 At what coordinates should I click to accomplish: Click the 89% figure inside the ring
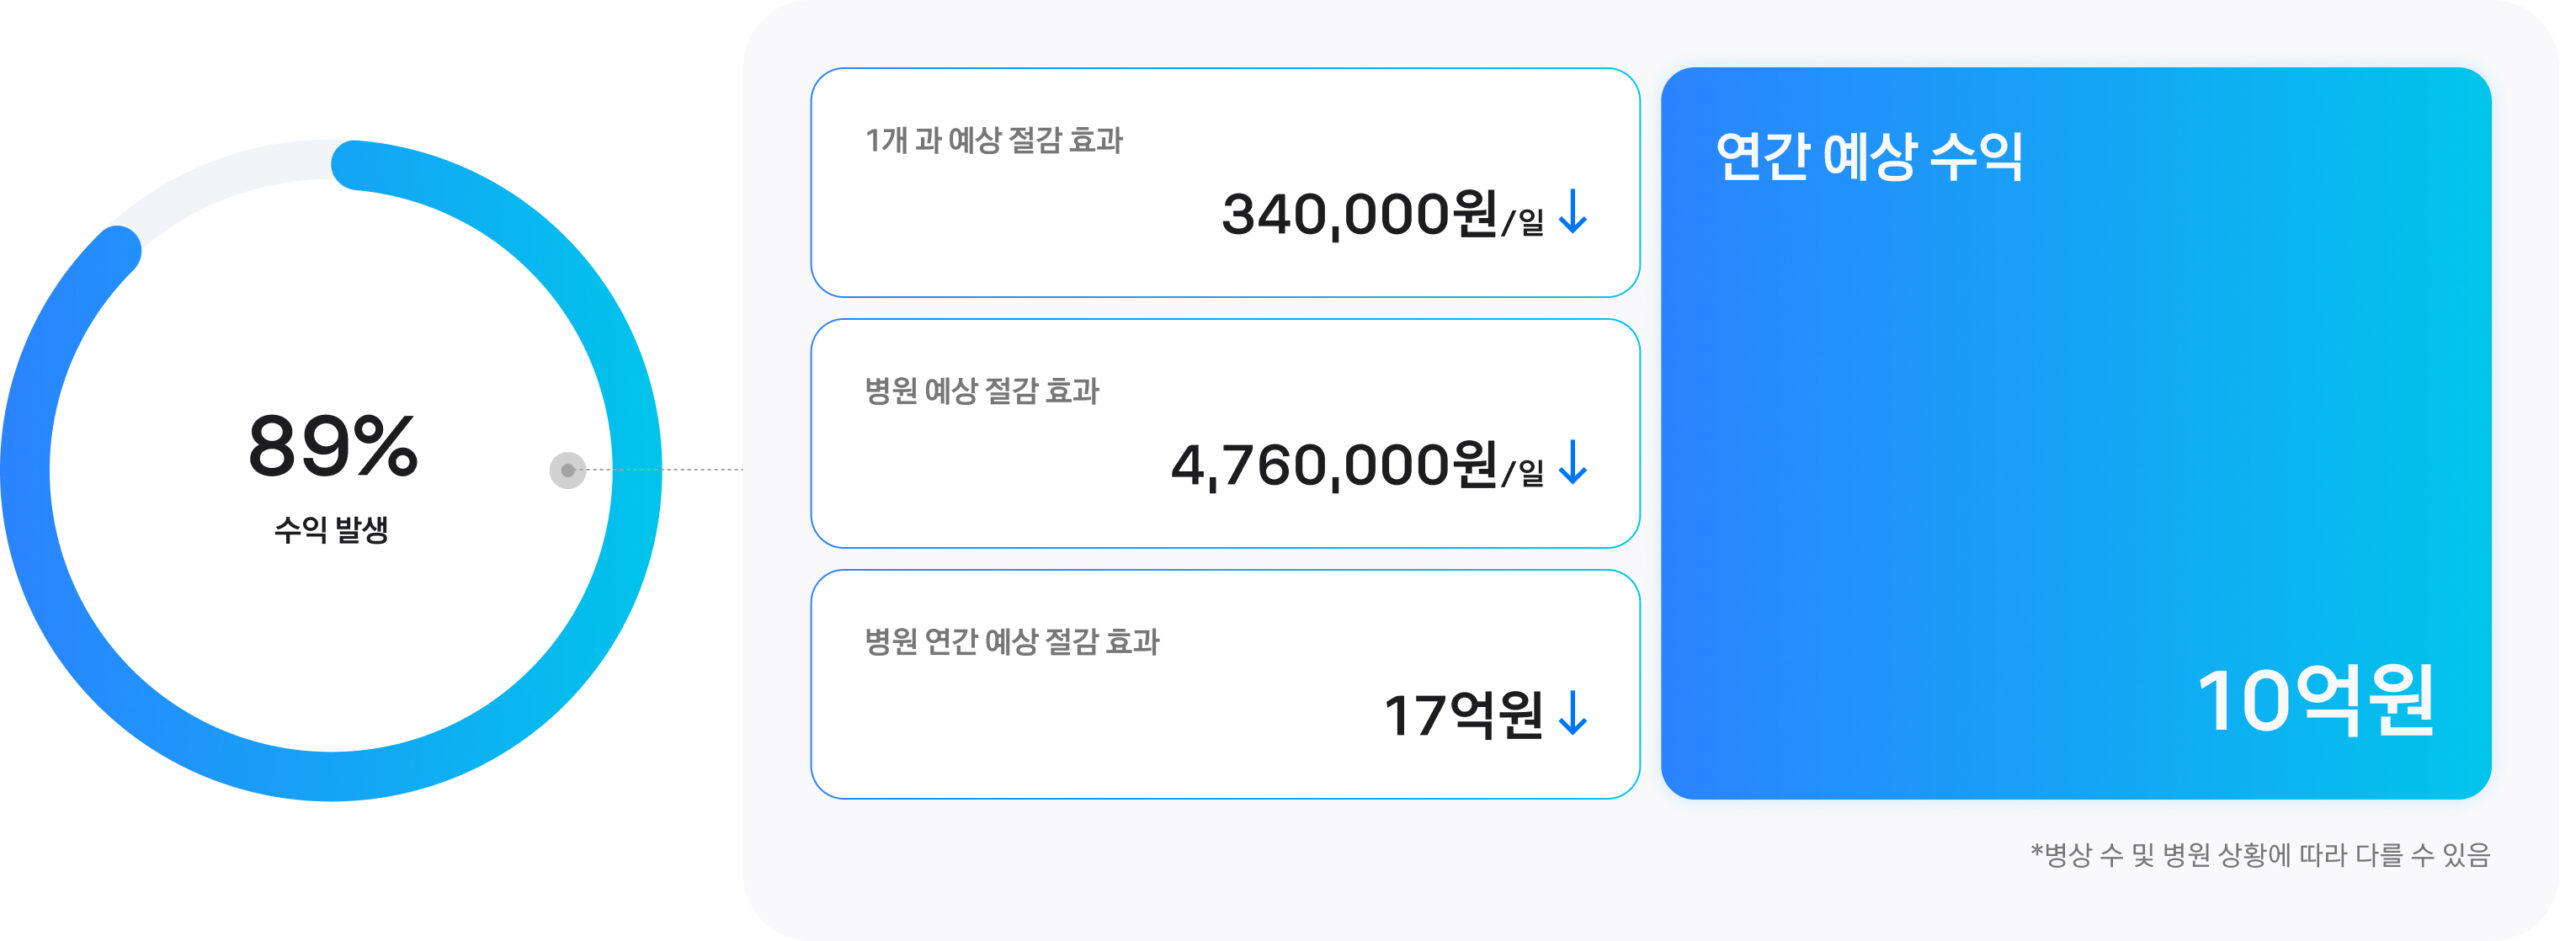(x=333, y=446)
